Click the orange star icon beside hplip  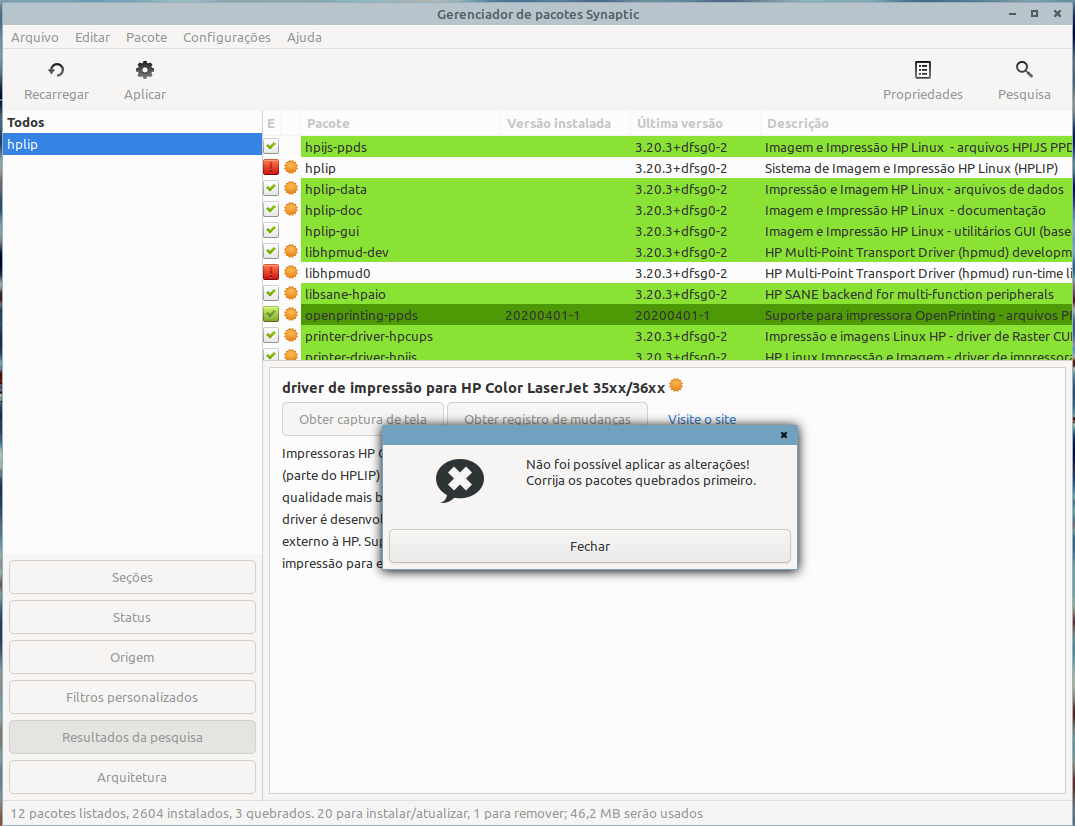click(291, 167)
